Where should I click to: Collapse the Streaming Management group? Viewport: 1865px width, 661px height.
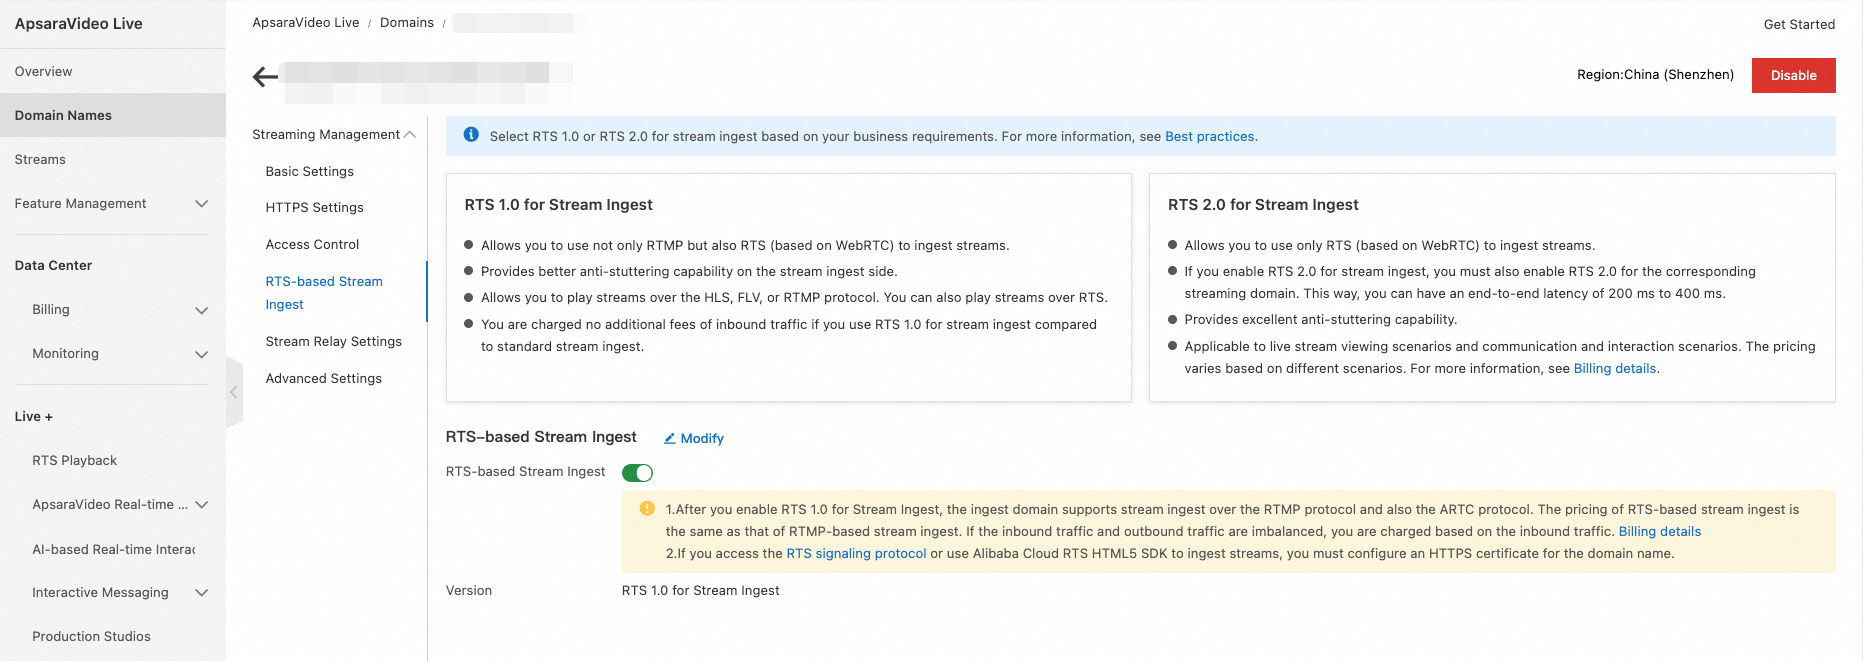click(410, 135)
